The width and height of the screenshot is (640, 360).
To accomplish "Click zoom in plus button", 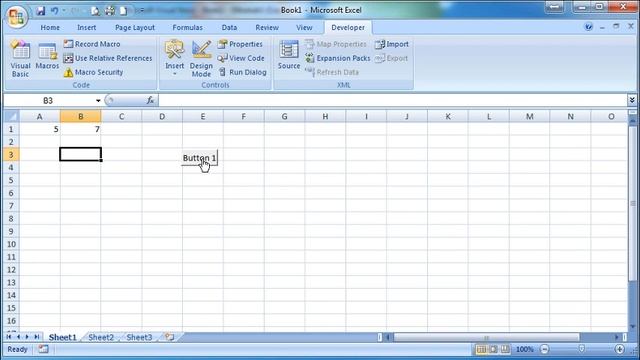I will coord(620,349).
